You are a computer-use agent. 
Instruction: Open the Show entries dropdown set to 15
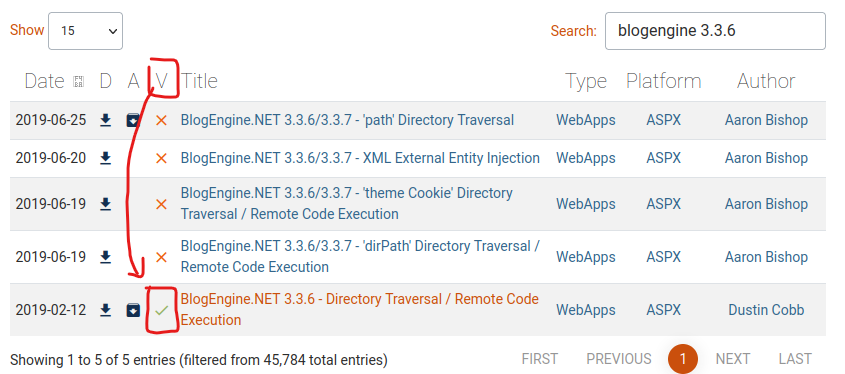pyautogui.click(x=85, y=31)
